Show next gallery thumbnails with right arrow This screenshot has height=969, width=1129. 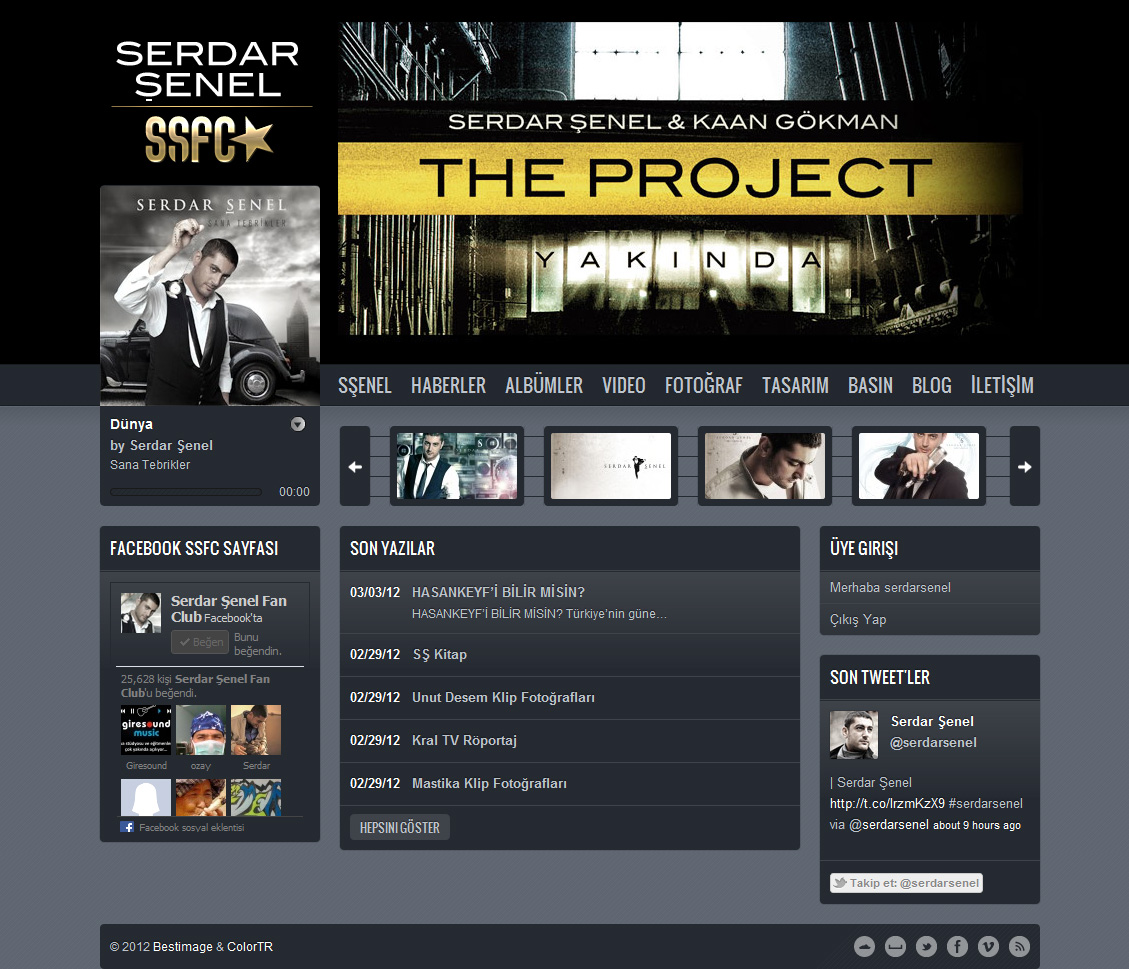pyautogui.click(x=1025, y=467)
